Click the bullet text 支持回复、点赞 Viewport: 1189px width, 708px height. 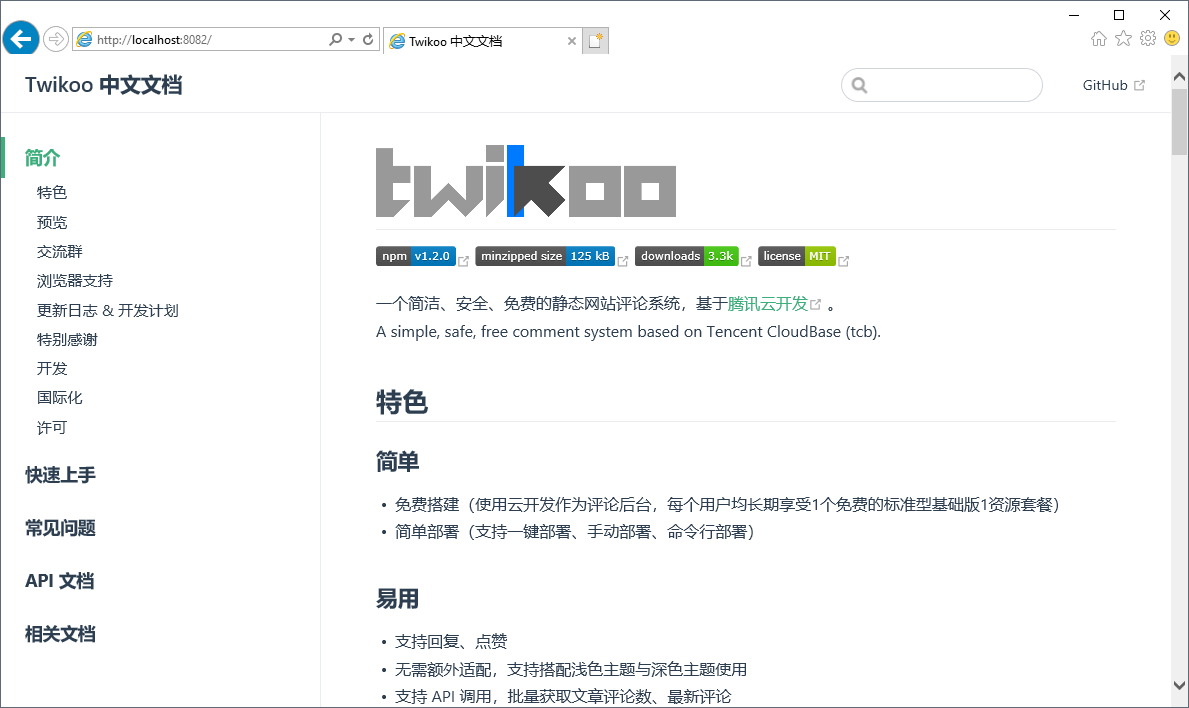[x=450, y=642]
